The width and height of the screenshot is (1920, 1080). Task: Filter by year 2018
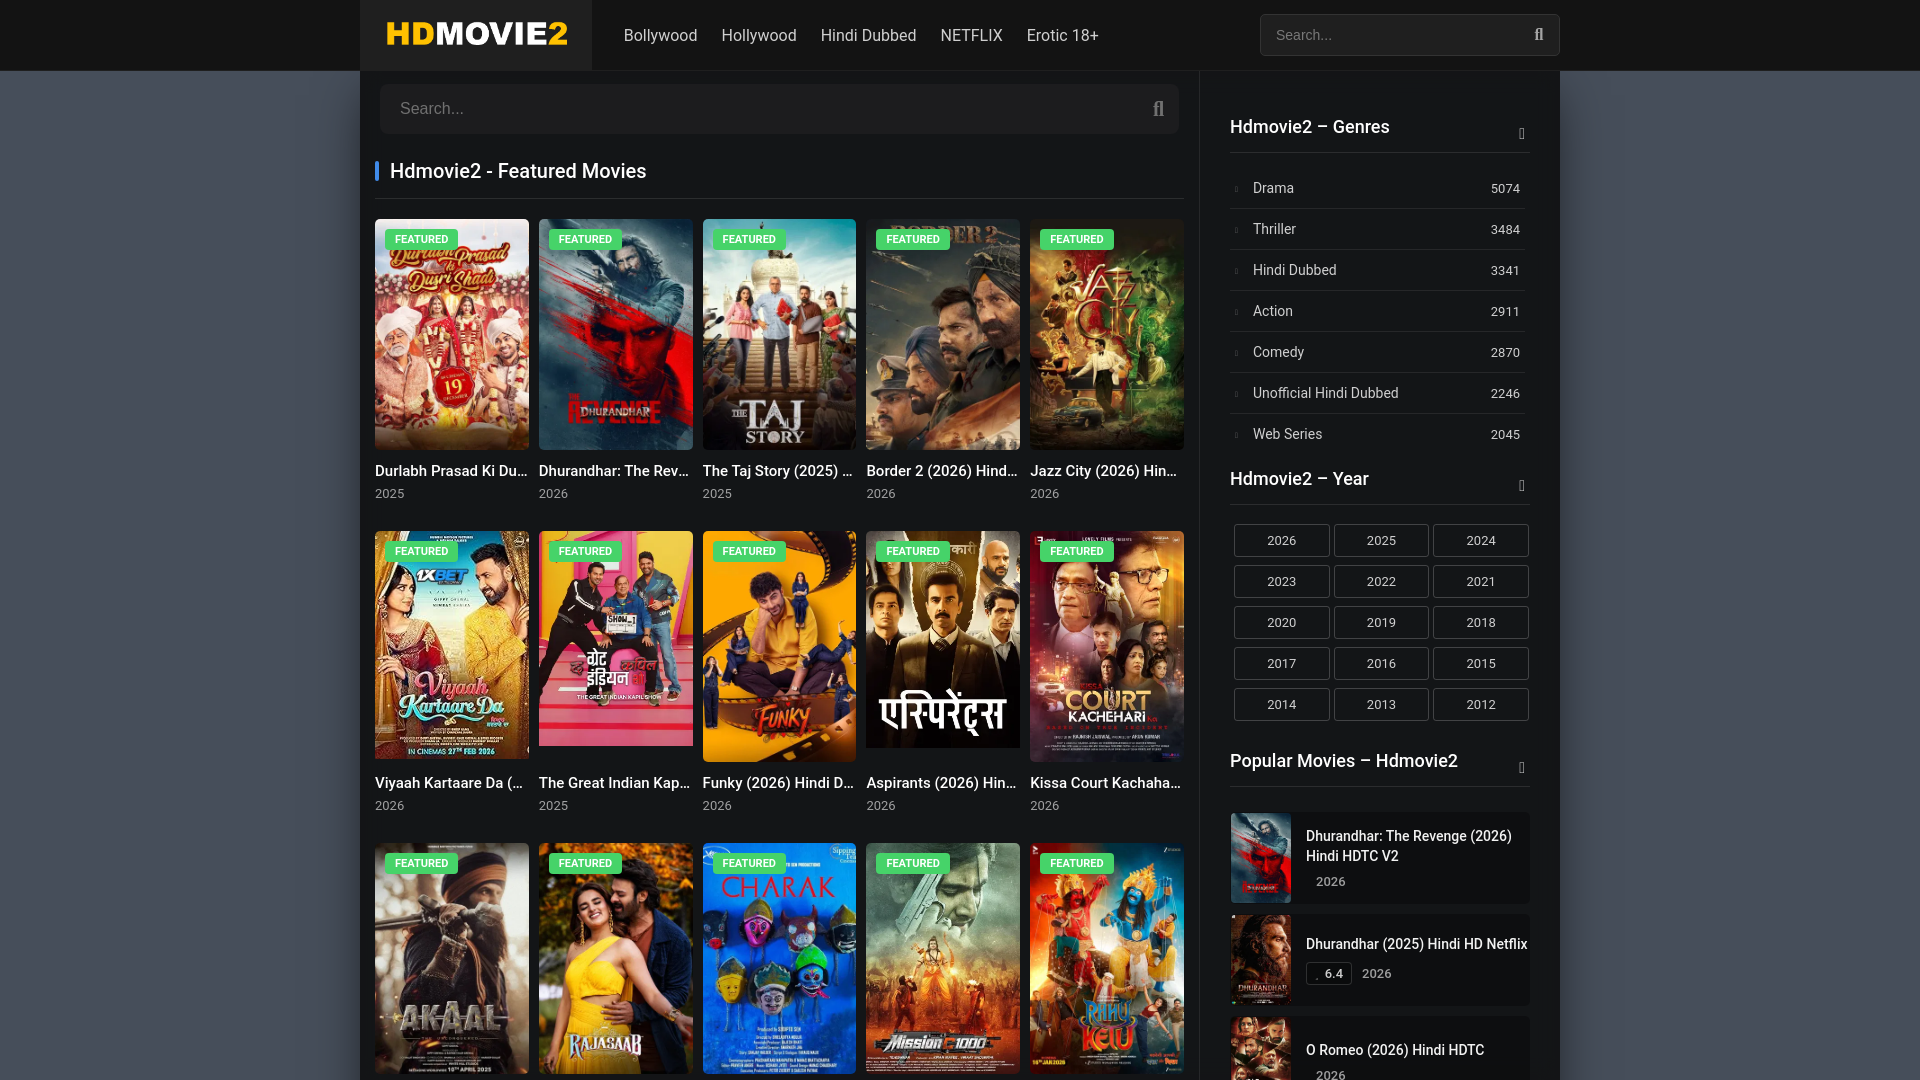click(1480, 623)
